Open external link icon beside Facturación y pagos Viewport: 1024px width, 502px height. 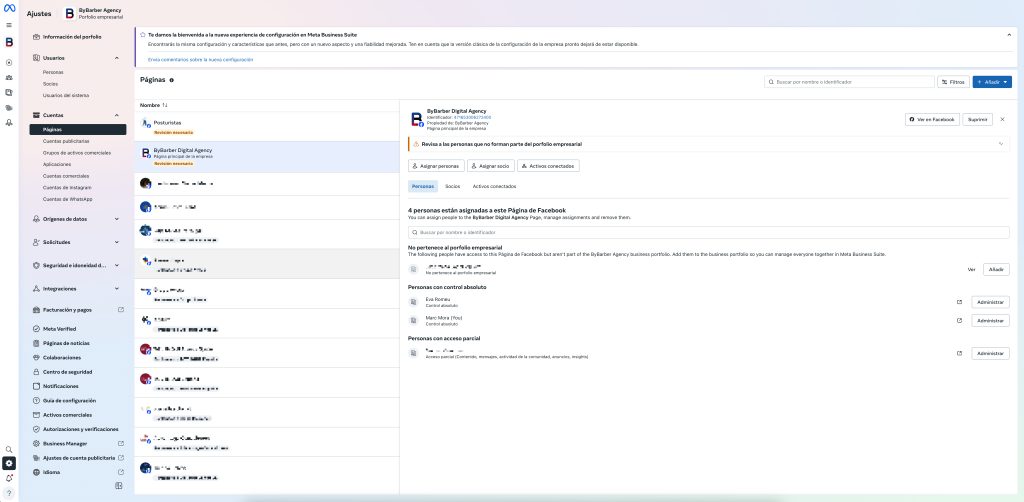point(121,309)
